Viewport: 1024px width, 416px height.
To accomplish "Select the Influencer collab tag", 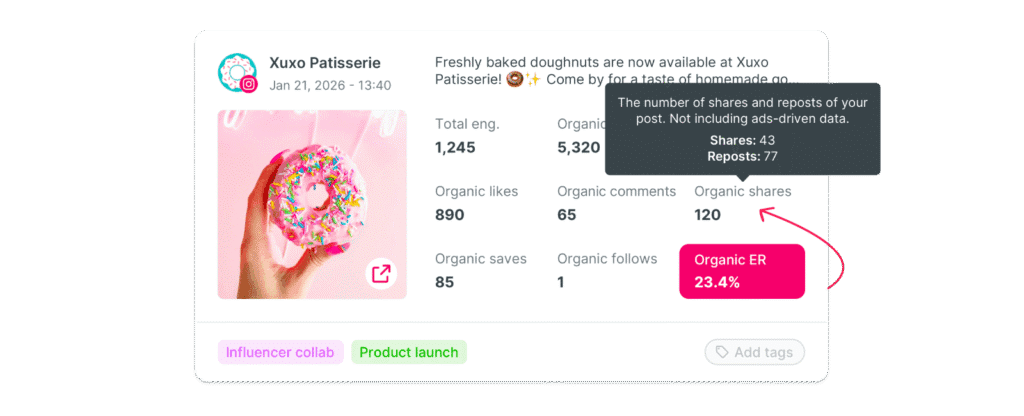I will tap(280, 353).
